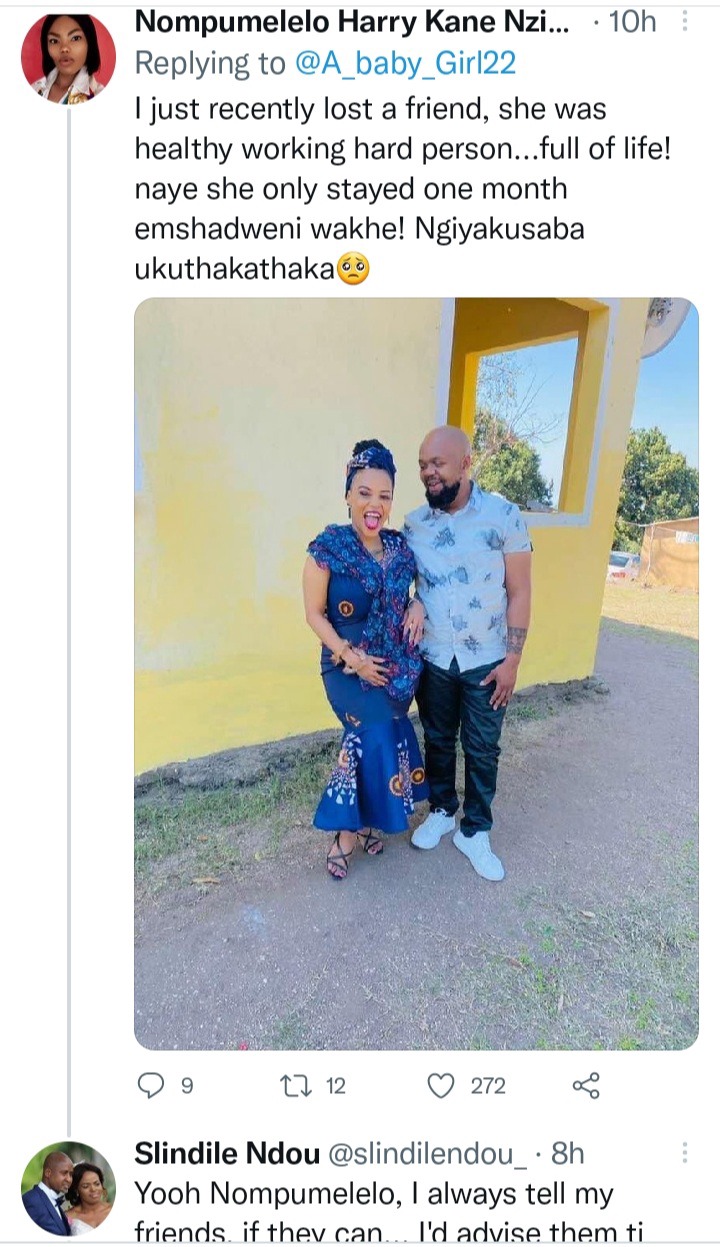
Task: View the 12 retweets count
Action: [x=335, y=1086]
